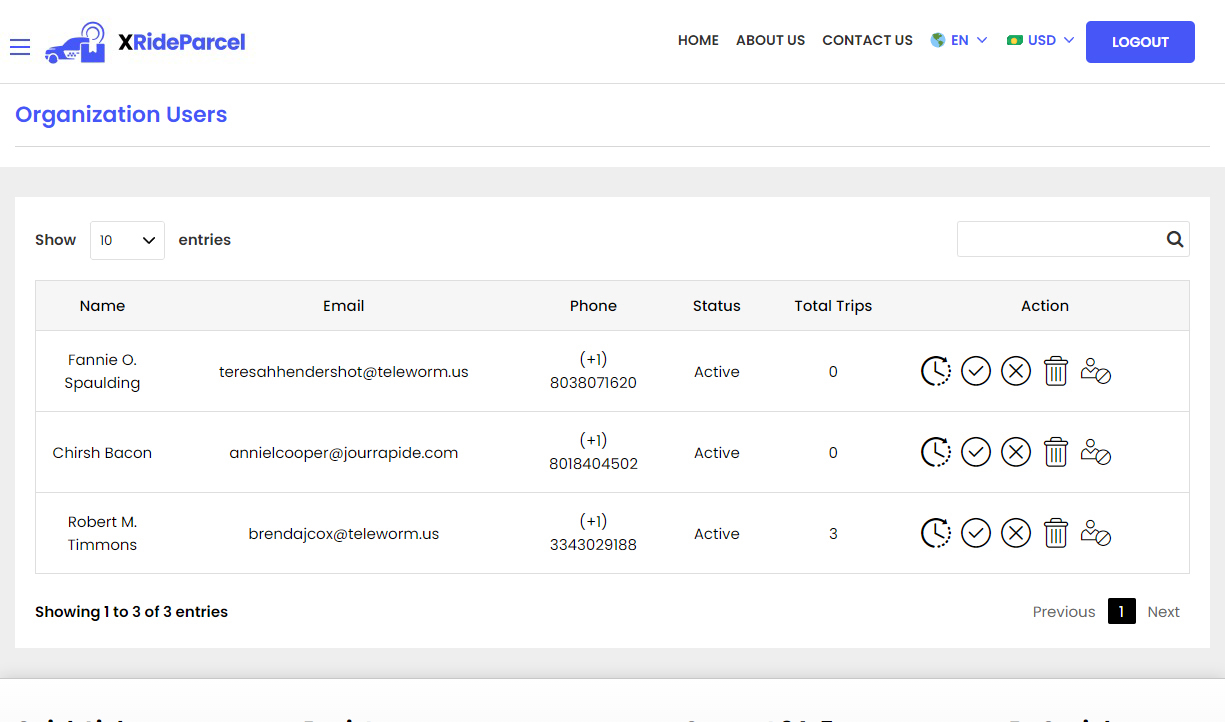Focus the user search input field
Screen dimensions: 1225x722
click(x=1058, y=239)
